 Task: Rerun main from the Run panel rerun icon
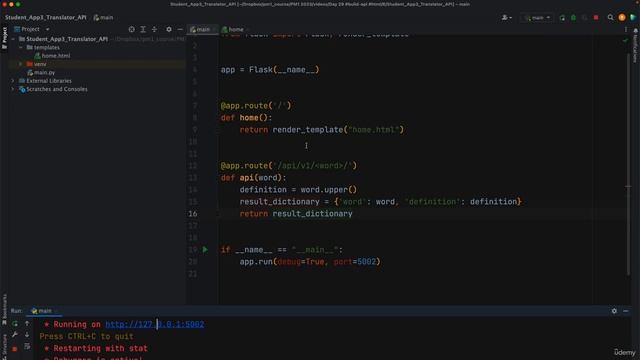[15, 324]
